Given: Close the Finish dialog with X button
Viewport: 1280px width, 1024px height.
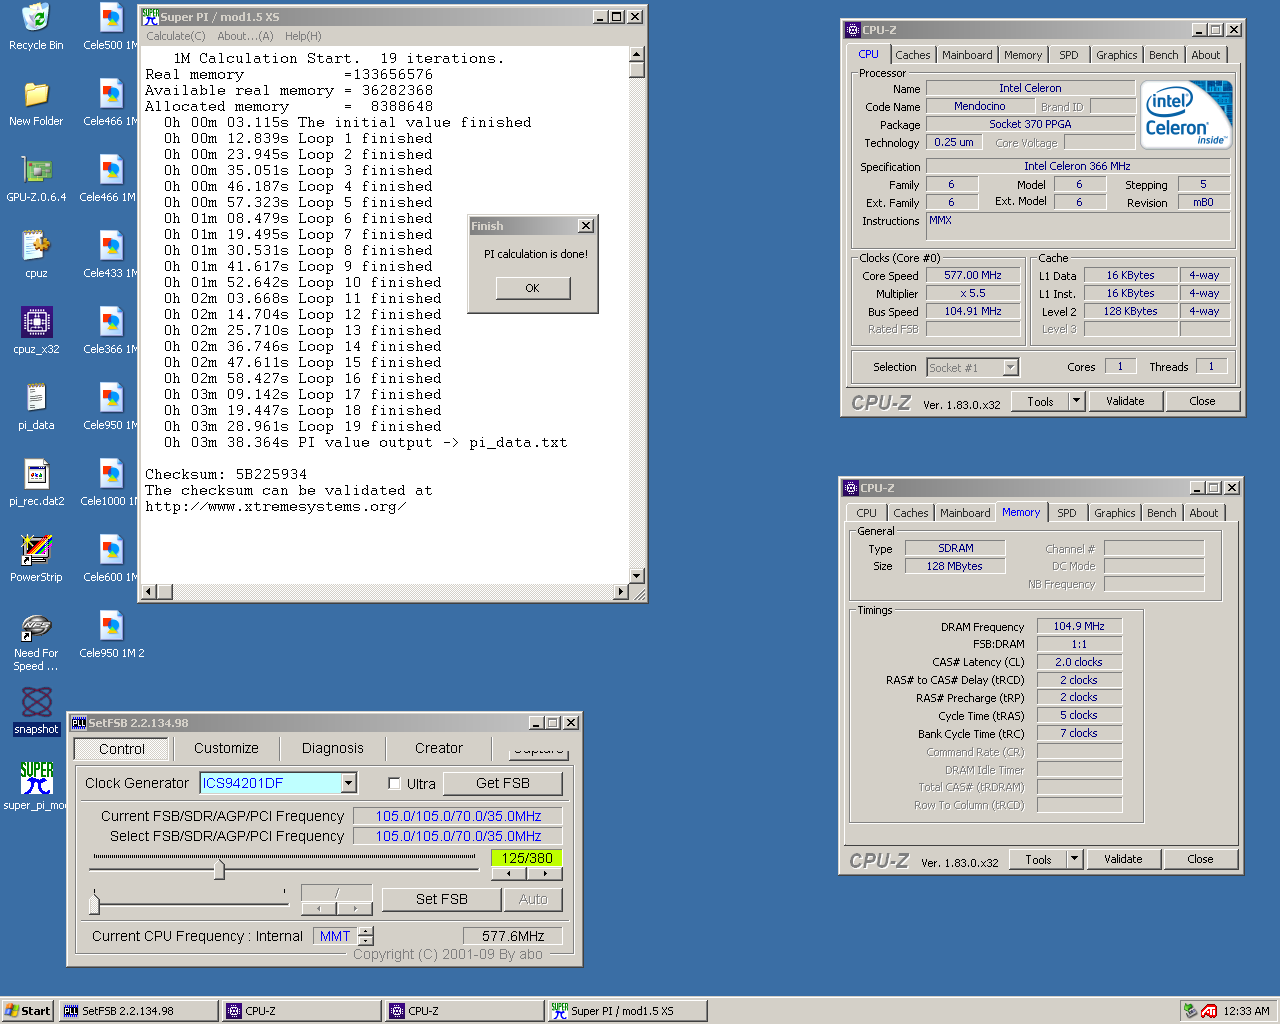Looking at the screenshot, I should pos(586,226).
